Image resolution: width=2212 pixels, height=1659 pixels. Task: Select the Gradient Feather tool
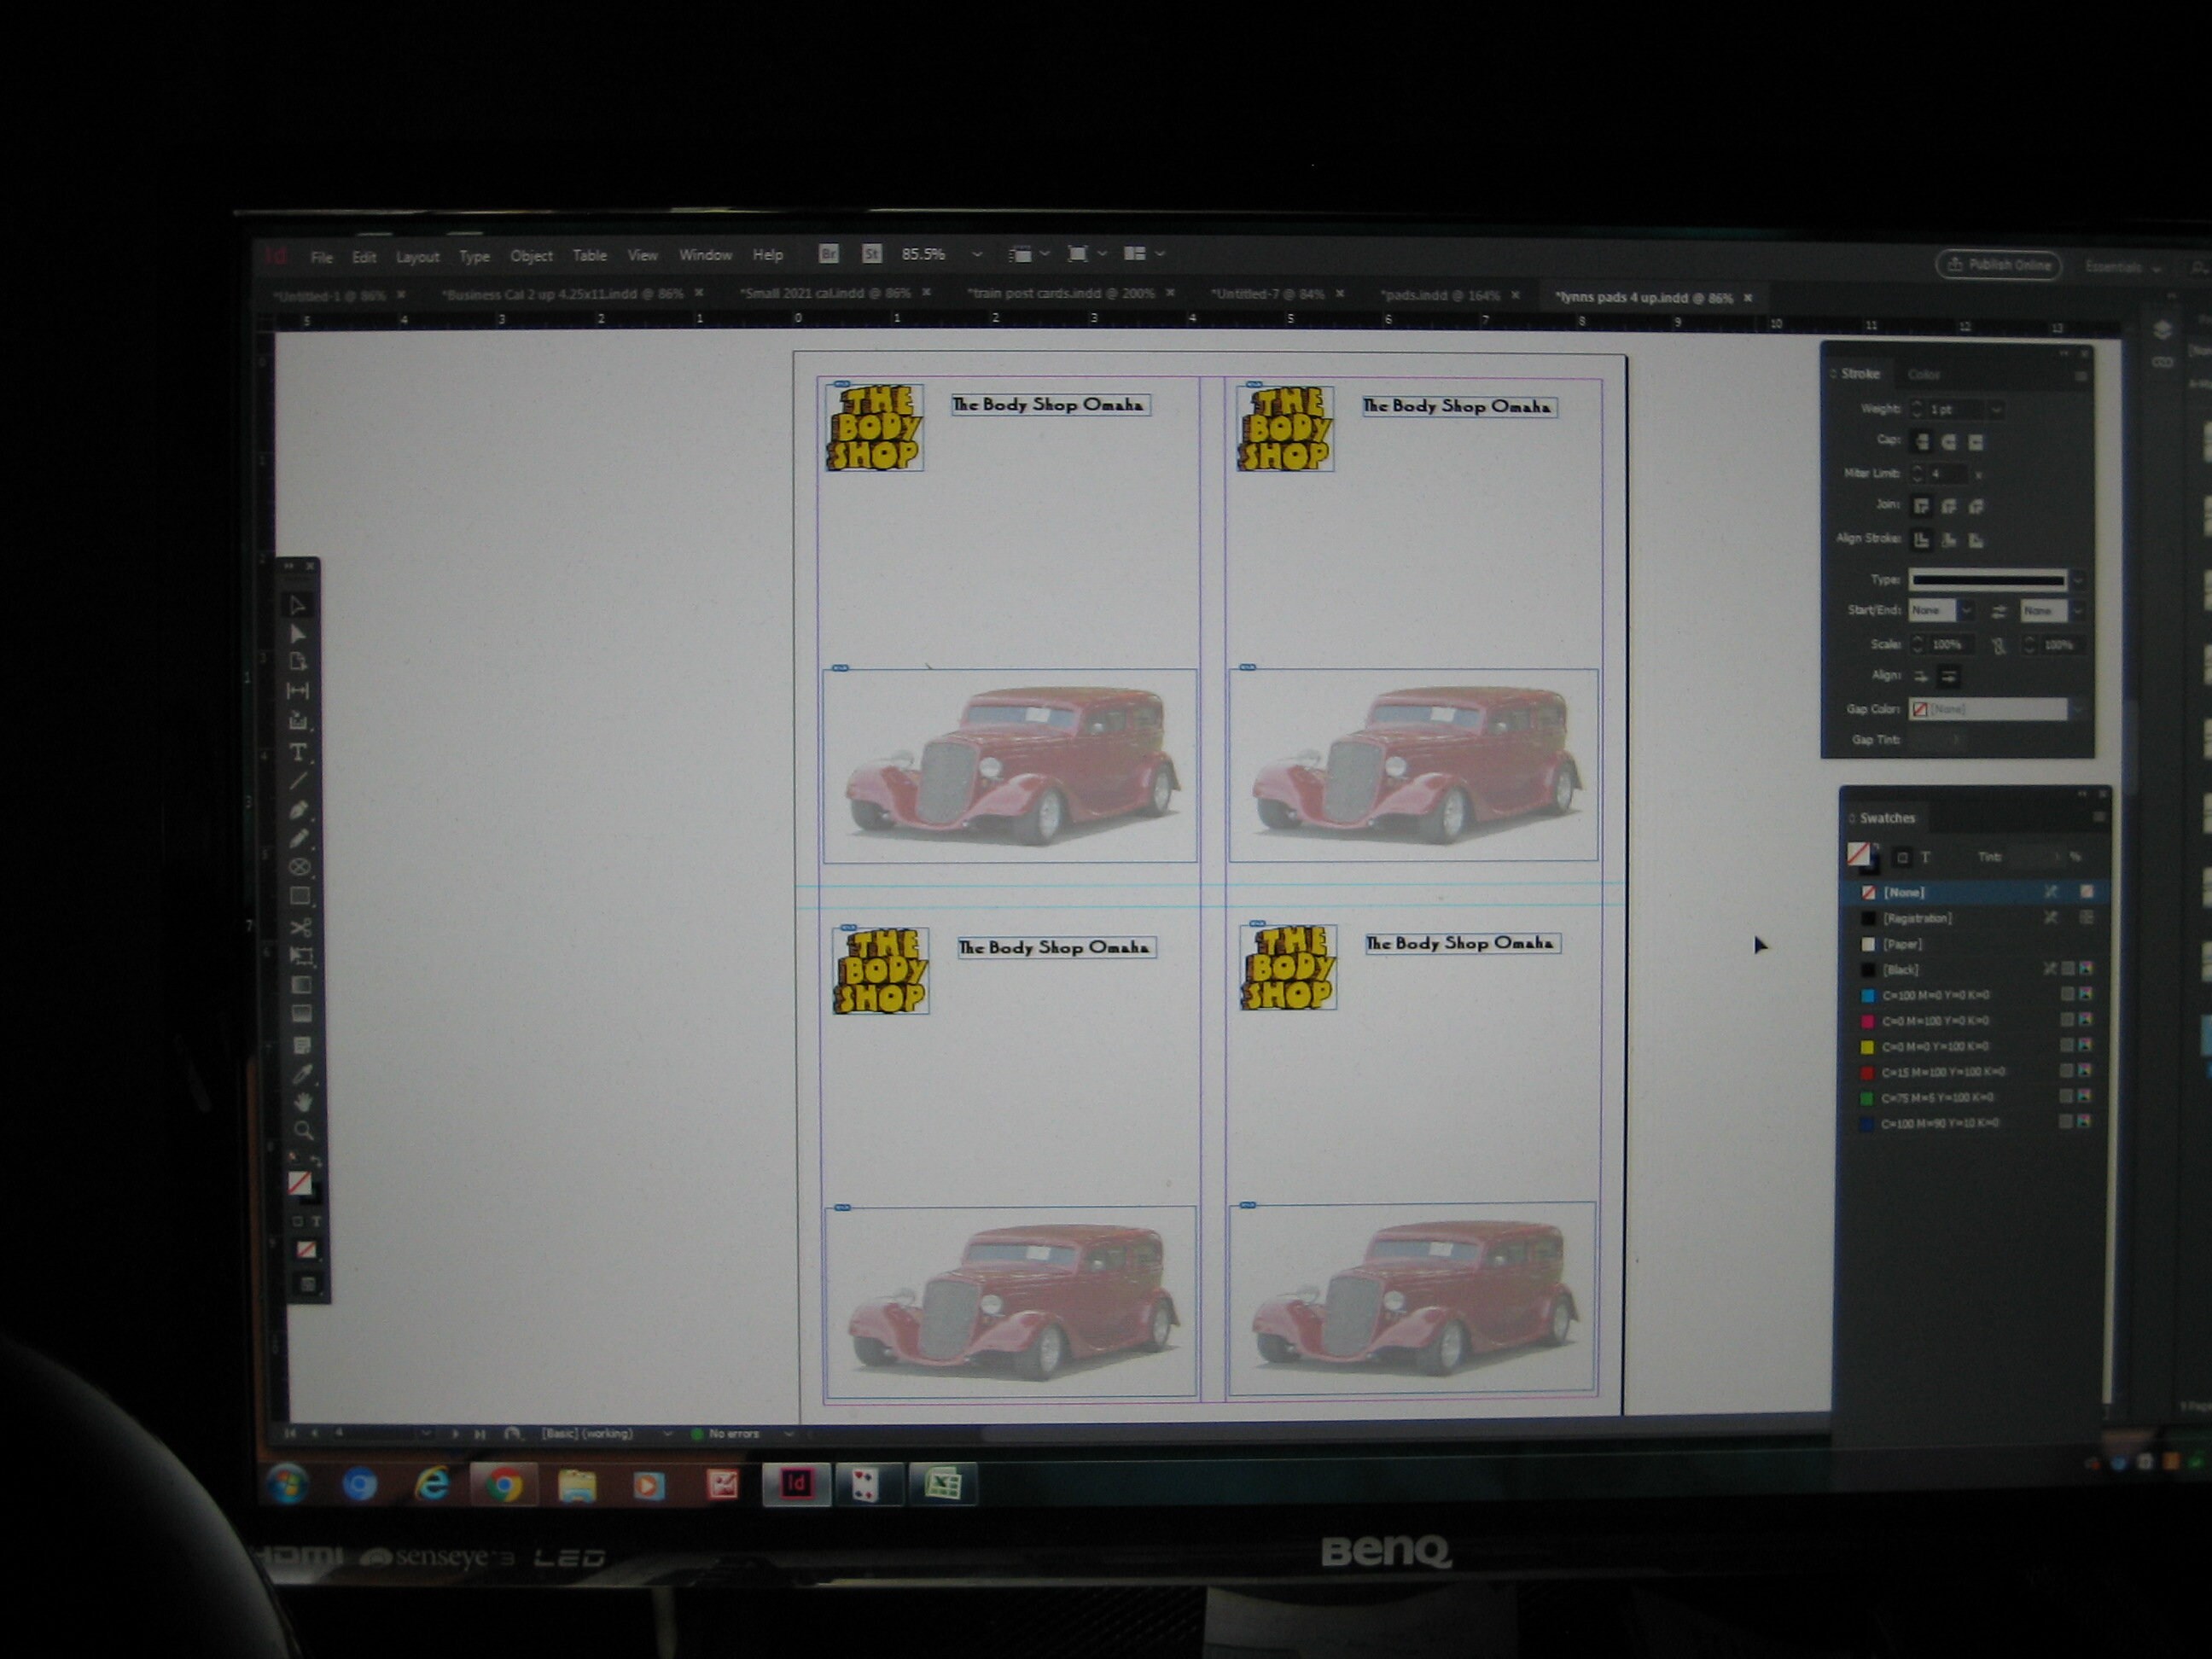(x=301, y=1014)
